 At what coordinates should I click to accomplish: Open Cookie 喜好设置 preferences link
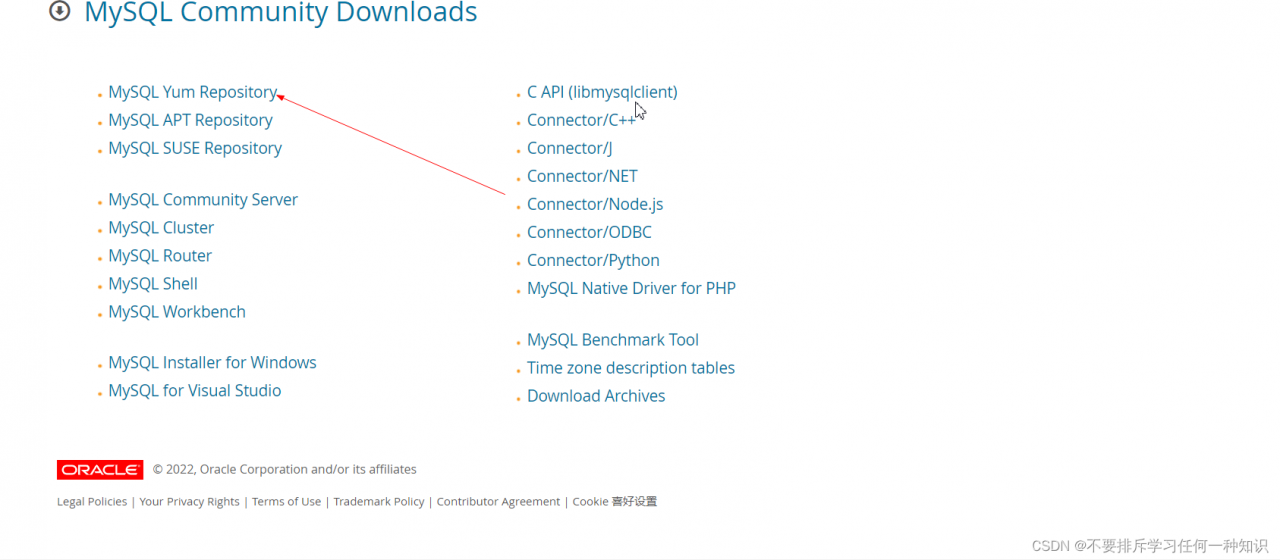click(x=615, y=502)
